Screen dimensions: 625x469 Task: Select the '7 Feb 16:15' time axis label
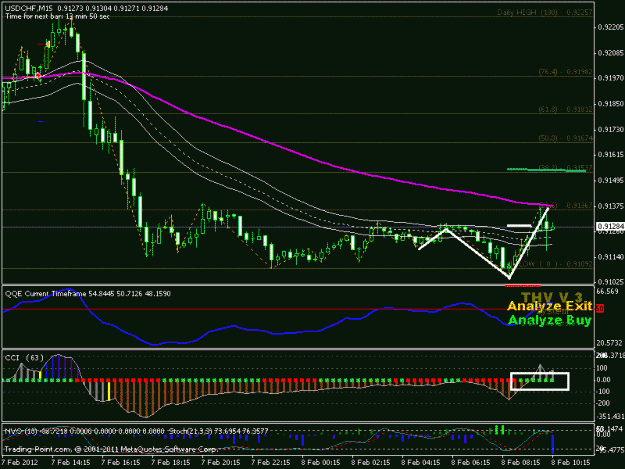[x=120, y=462]
